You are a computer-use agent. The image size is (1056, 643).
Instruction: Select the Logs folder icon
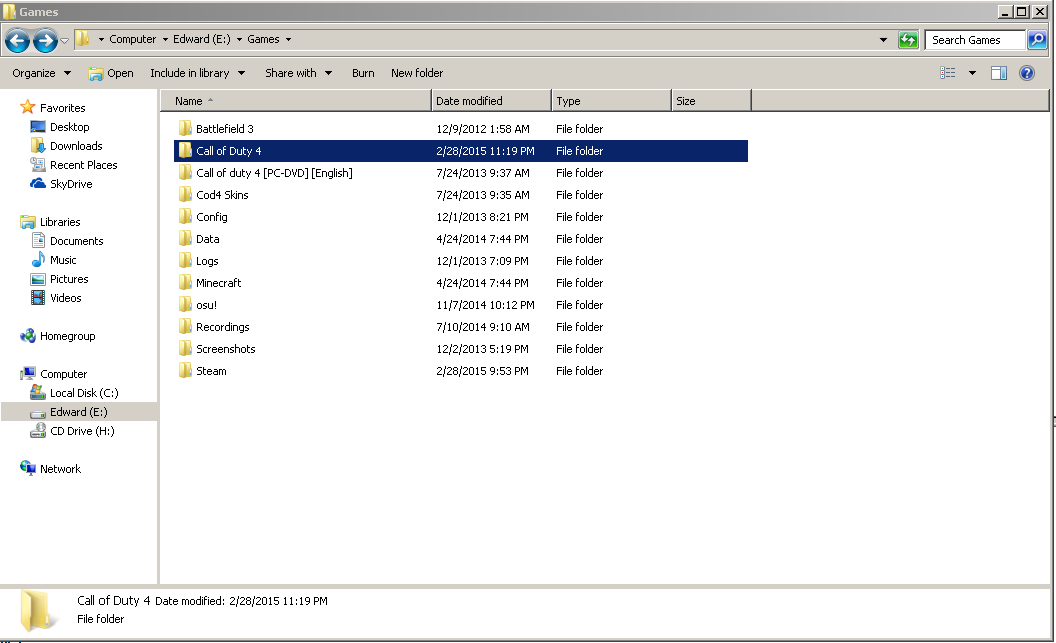click(x=185, y=260)
